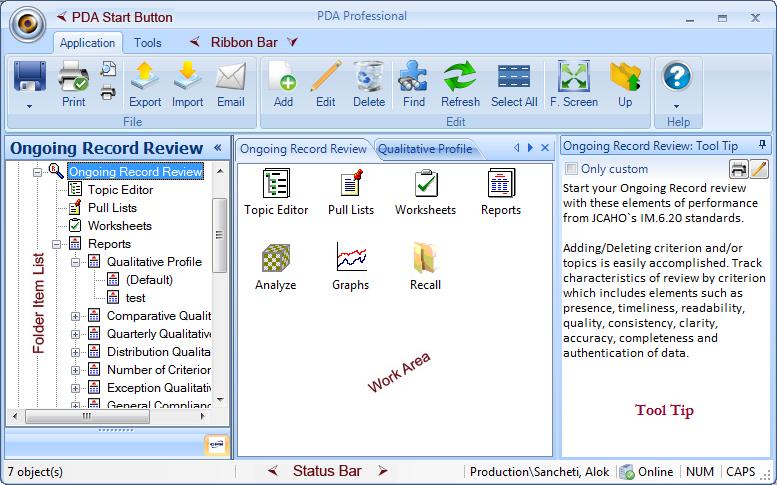Open dropdown arrow under Save icon
777x485 pixels.
30,106
